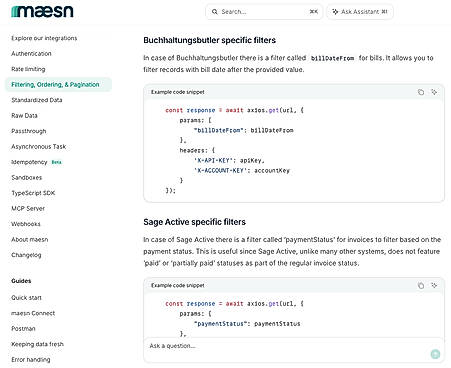Open Raw Data page
Screen dimensions: 451x368
(x=24, y=115)
